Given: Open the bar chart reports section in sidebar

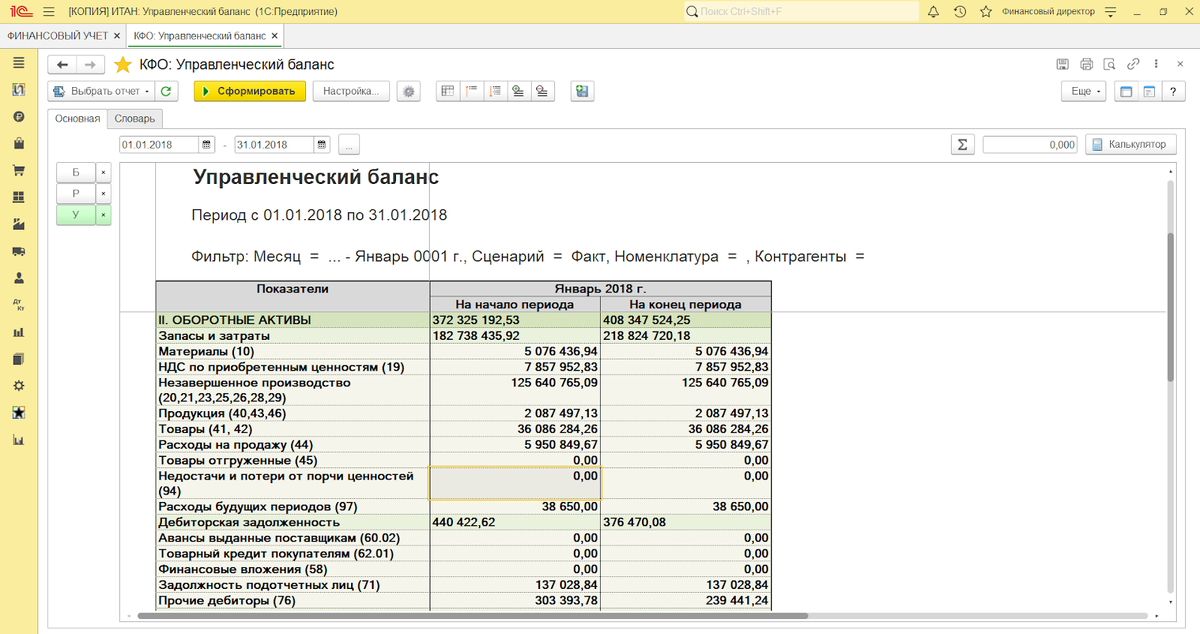Looking at the screenshot, I should coord(18,332).
